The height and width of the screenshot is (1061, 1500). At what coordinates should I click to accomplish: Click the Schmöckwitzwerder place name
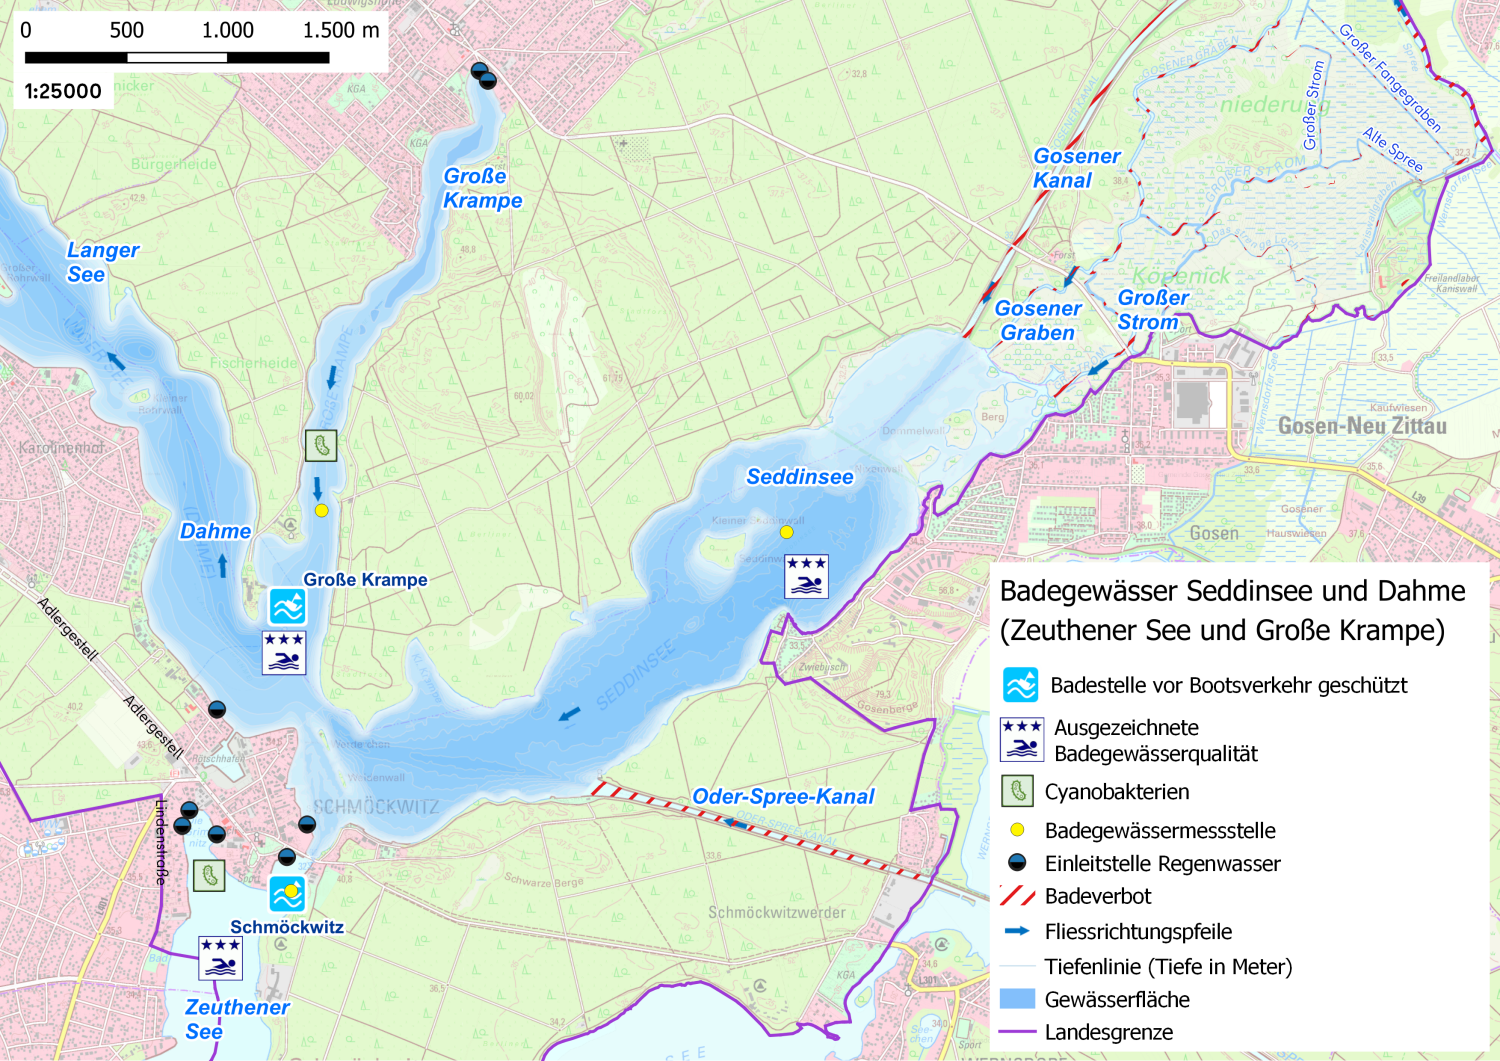pos(777,912)
